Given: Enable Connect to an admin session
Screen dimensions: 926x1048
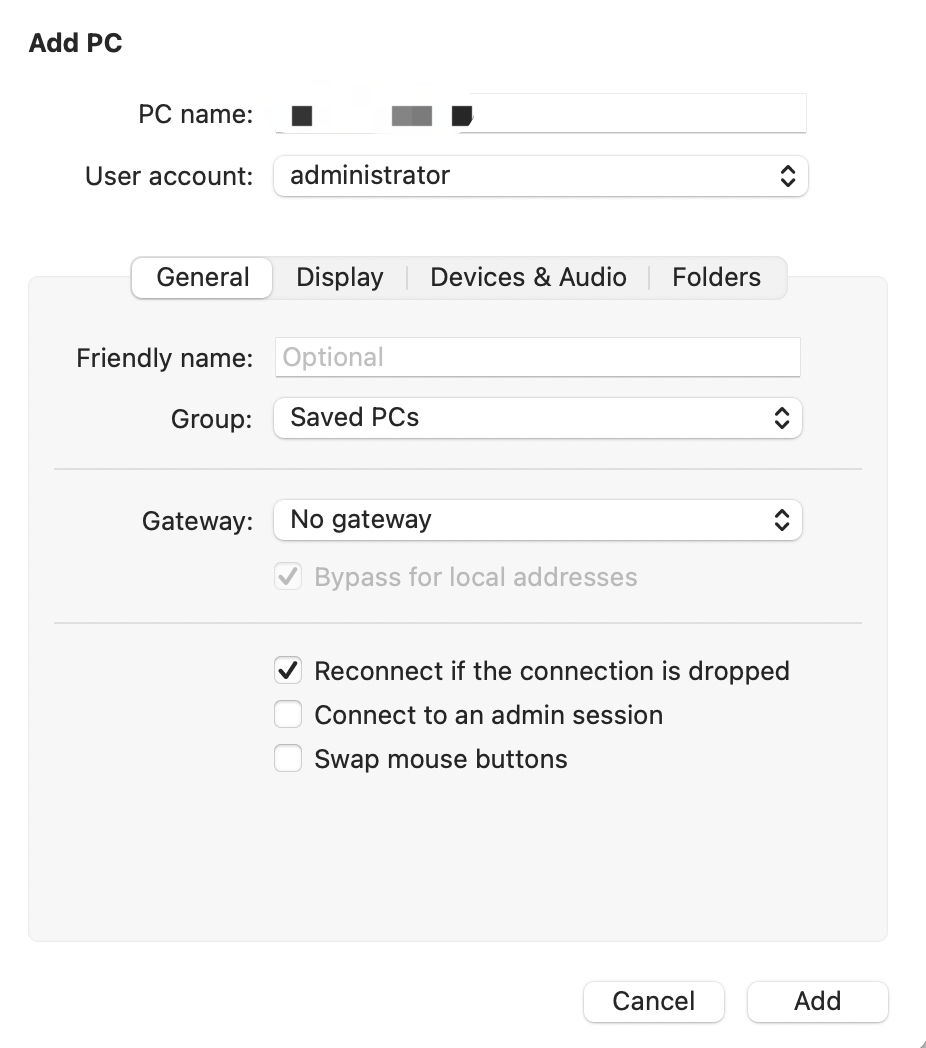Looking at the screenshot, I should (x=288, y=715).
